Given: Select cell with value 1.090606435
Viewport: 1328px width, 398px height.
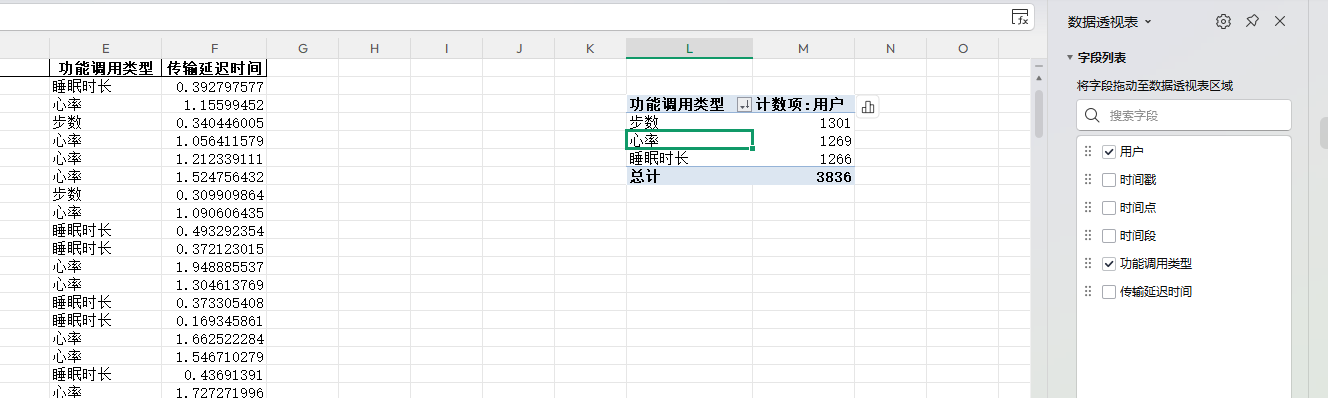Looking at the screenshot, I should (x=213, y=212).
